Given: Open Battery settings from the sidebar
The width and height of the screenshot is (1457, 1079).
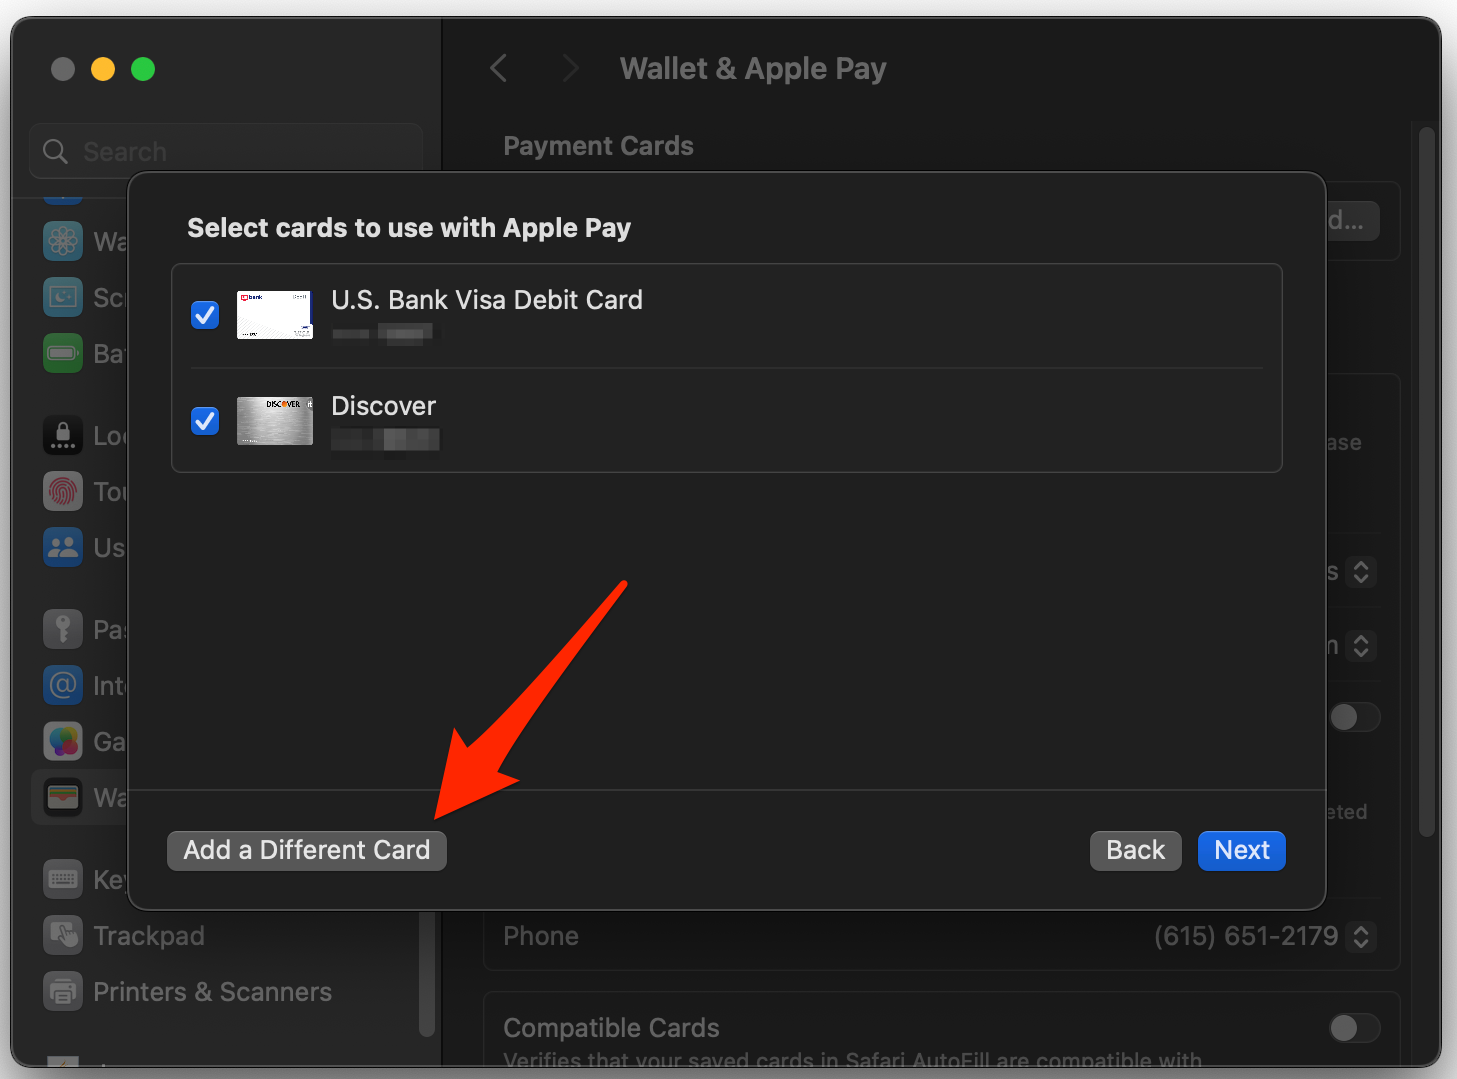Looking at the screenshot, I should [x=62, y=353].
